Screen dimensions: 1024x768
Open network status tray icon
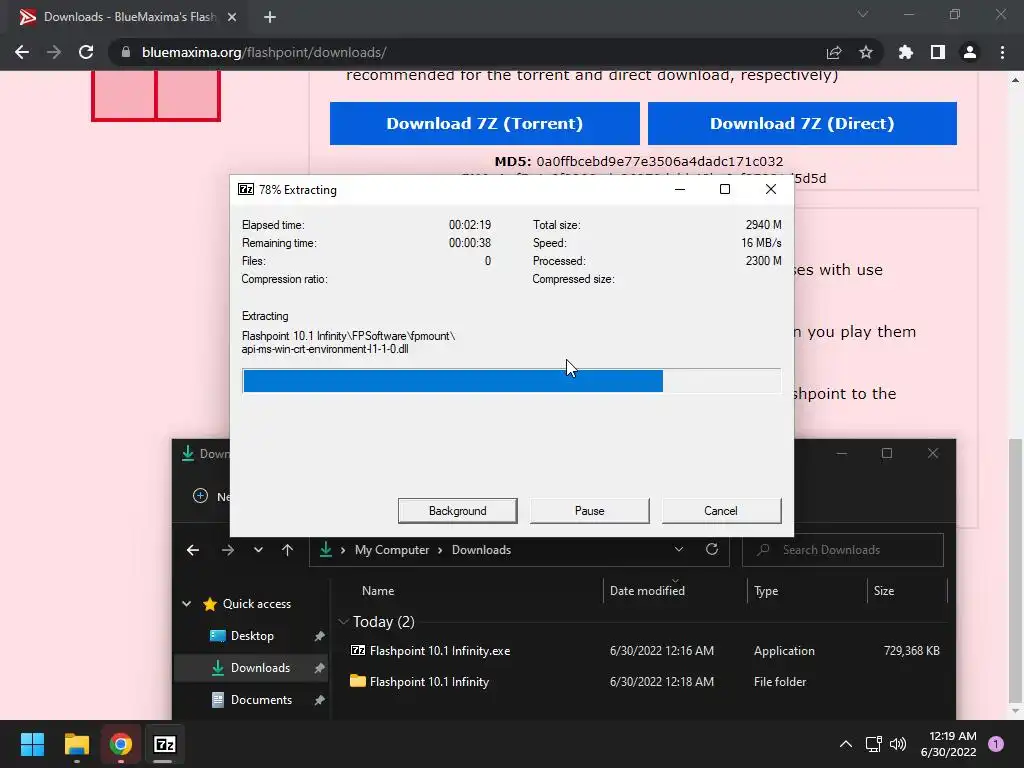coord(873,744)
